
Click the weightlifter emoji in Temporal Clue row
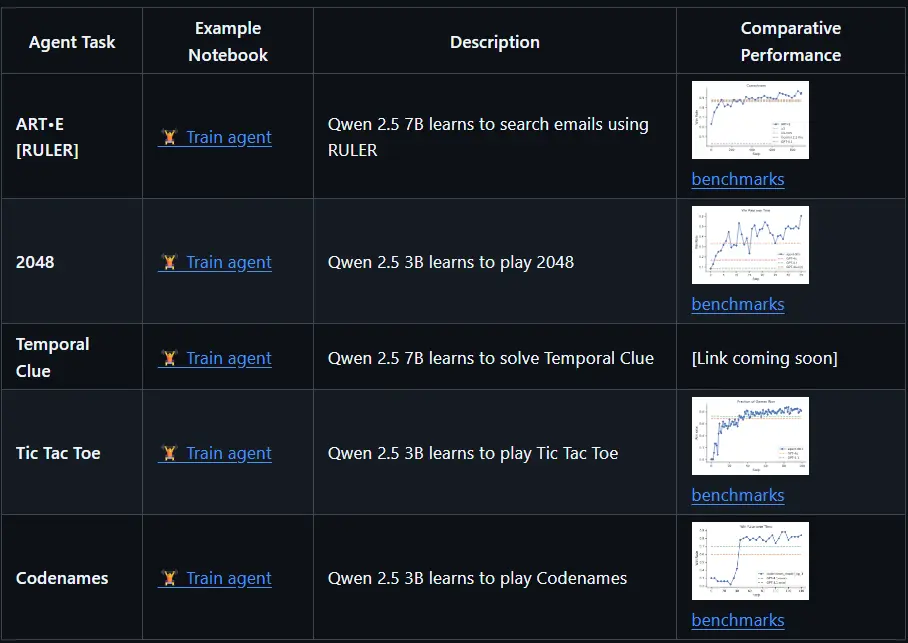[x=169, y=358]
